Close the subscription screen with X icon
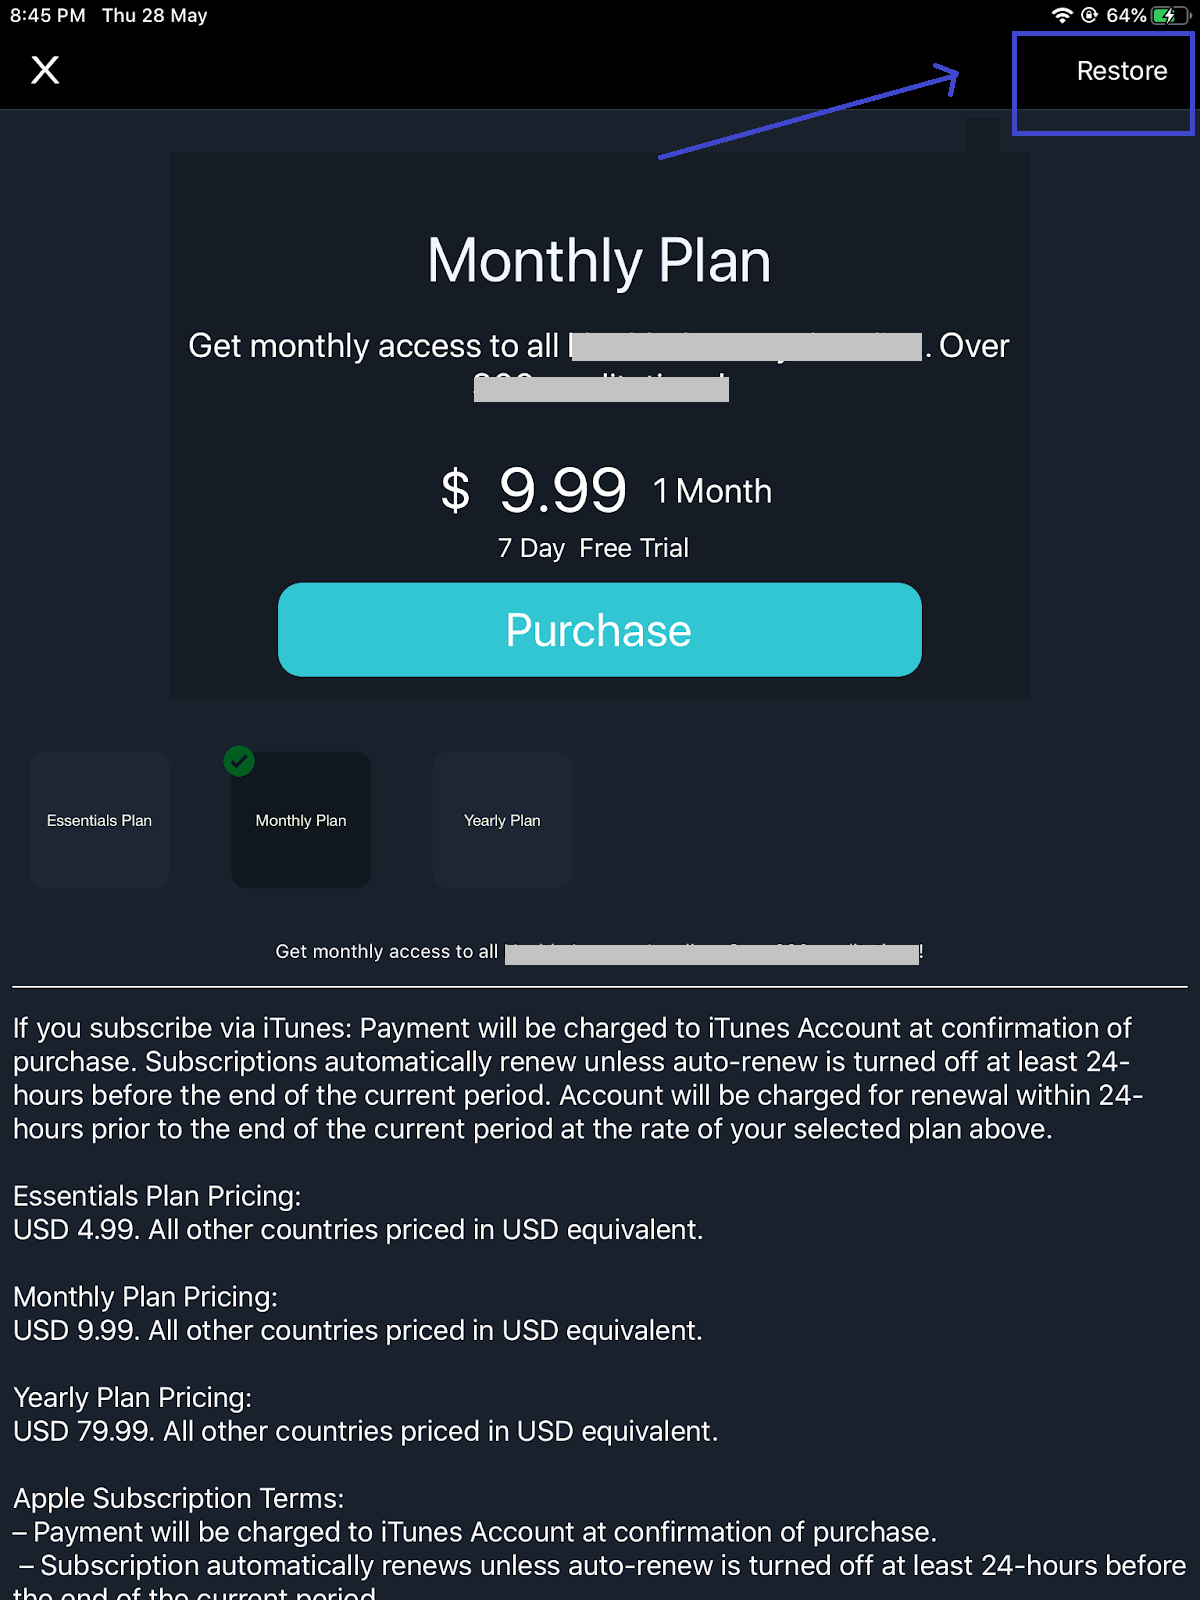 [x=45, y=70]
